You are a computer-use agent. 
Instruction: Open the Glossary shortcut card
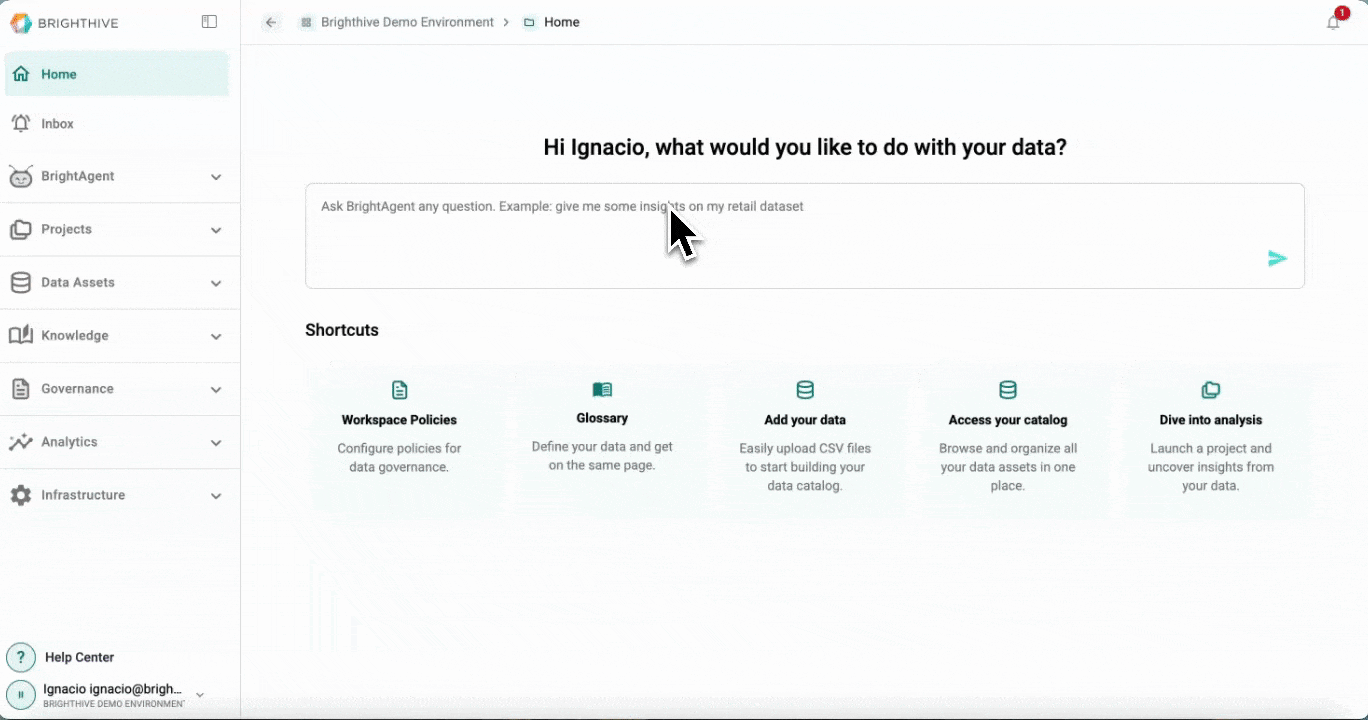602,440
